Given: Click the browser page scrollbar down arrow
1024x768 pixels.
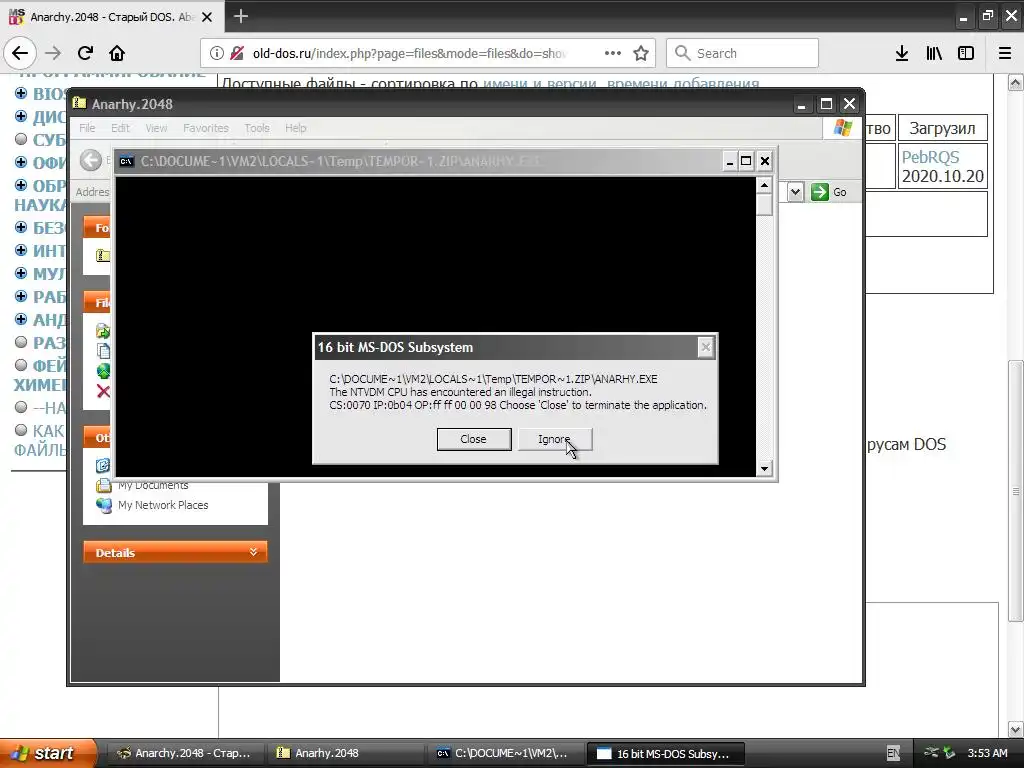Looking at the screenshot, I should click(x=1016, y=729).
